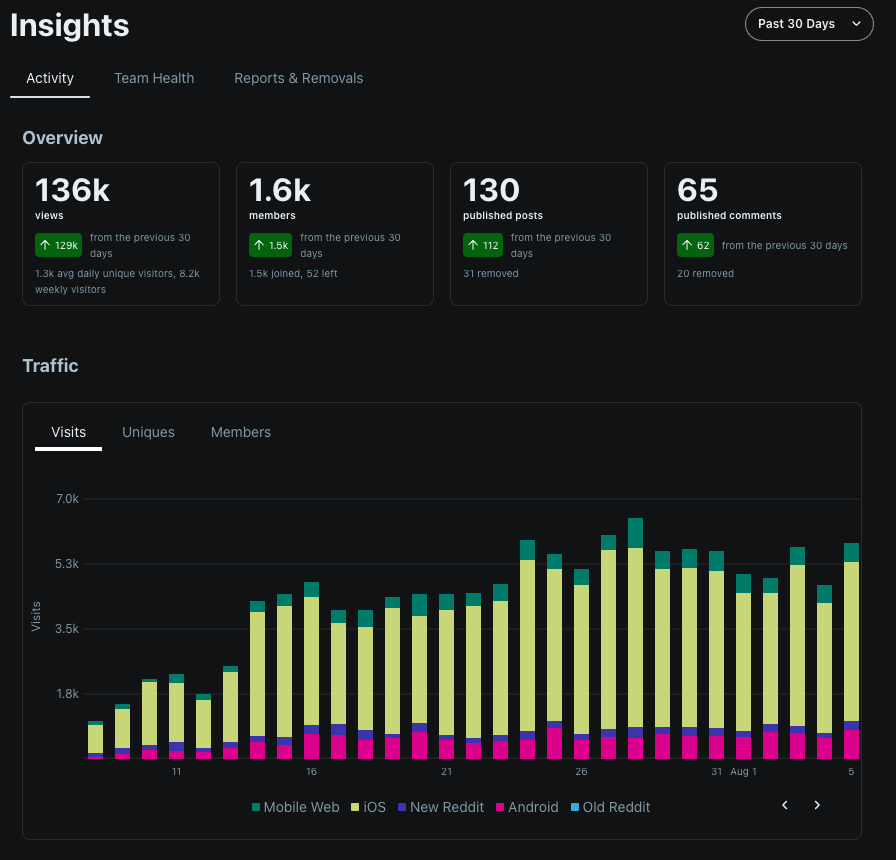Click the Android legend color swatch
Viewport: 896px width, 860px height.
(500, 807)
